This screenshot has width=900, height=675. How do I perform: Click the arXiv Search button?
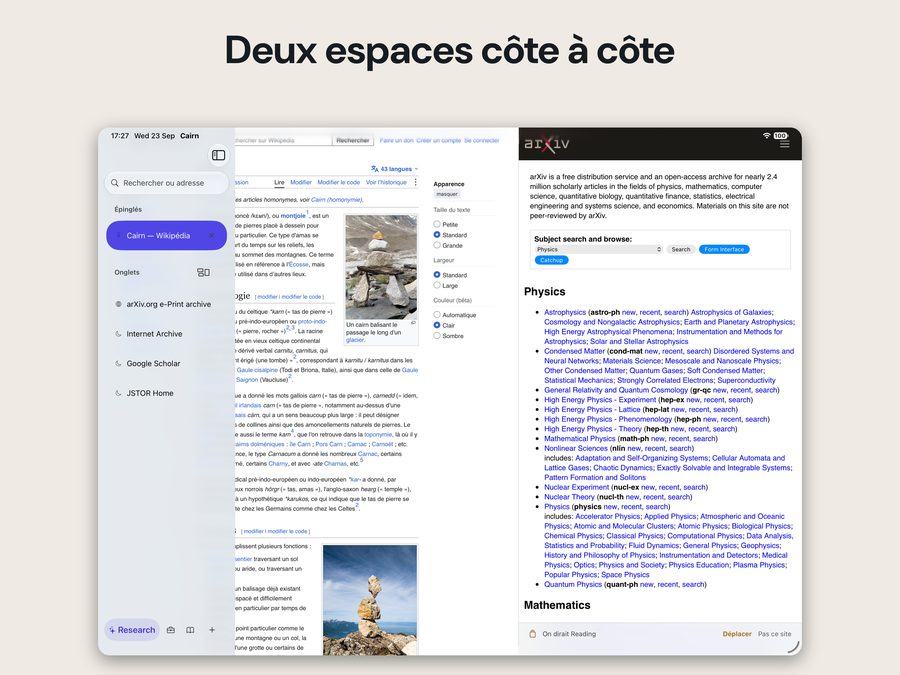(681, 249)
